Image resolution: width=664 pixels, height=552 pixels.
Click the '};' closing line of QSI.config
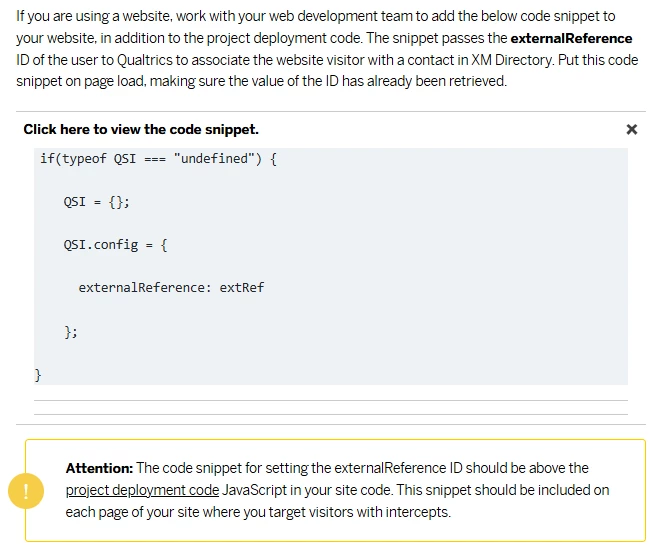(71, 332)
